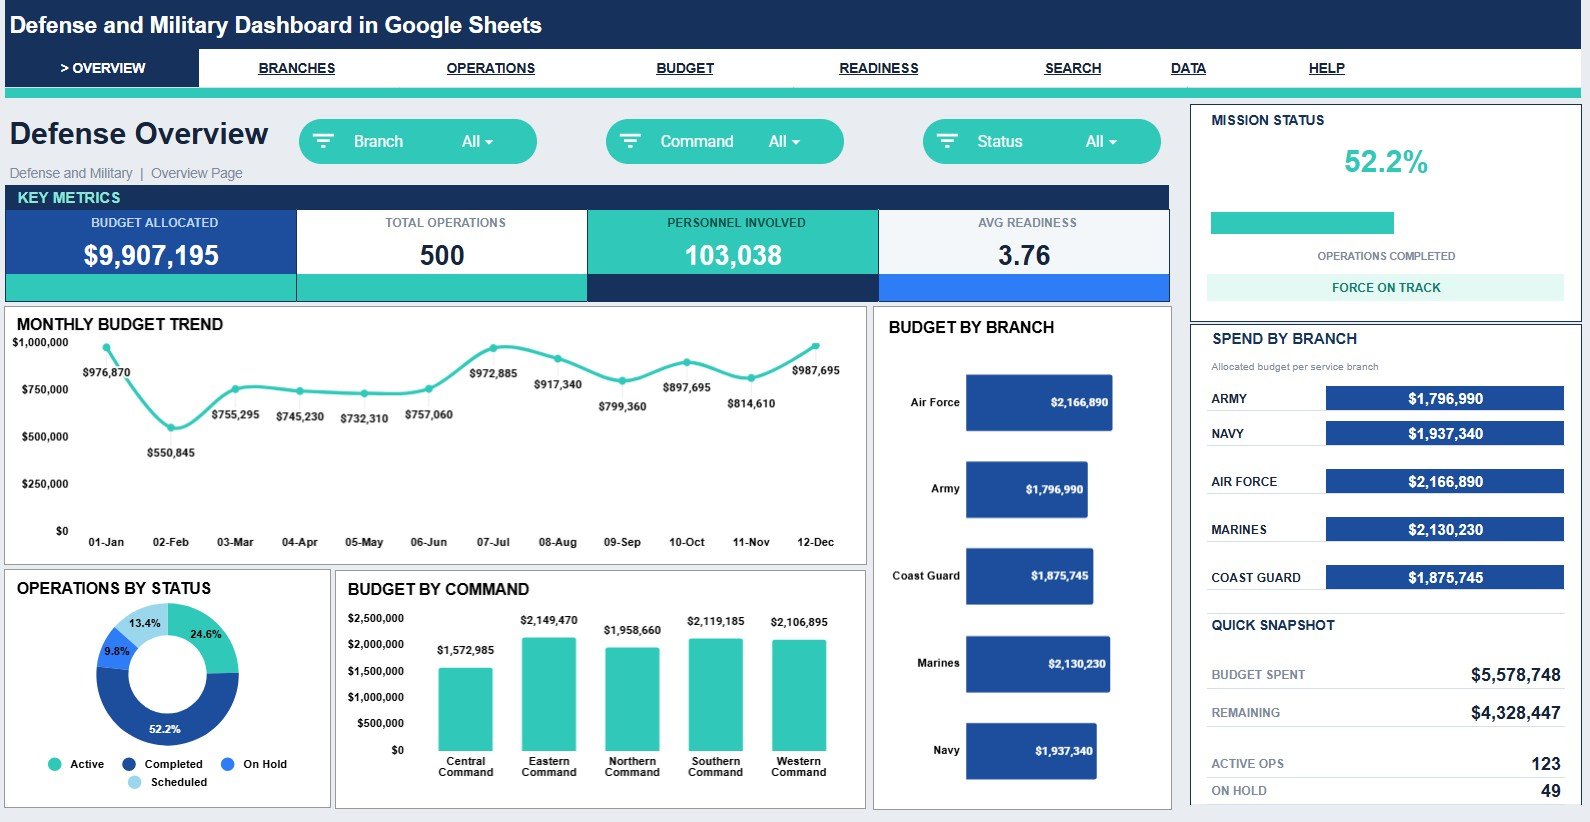Screen dimensions: 1590x822
Task: Click the Completed legend dot
Action: click(129, 764)
